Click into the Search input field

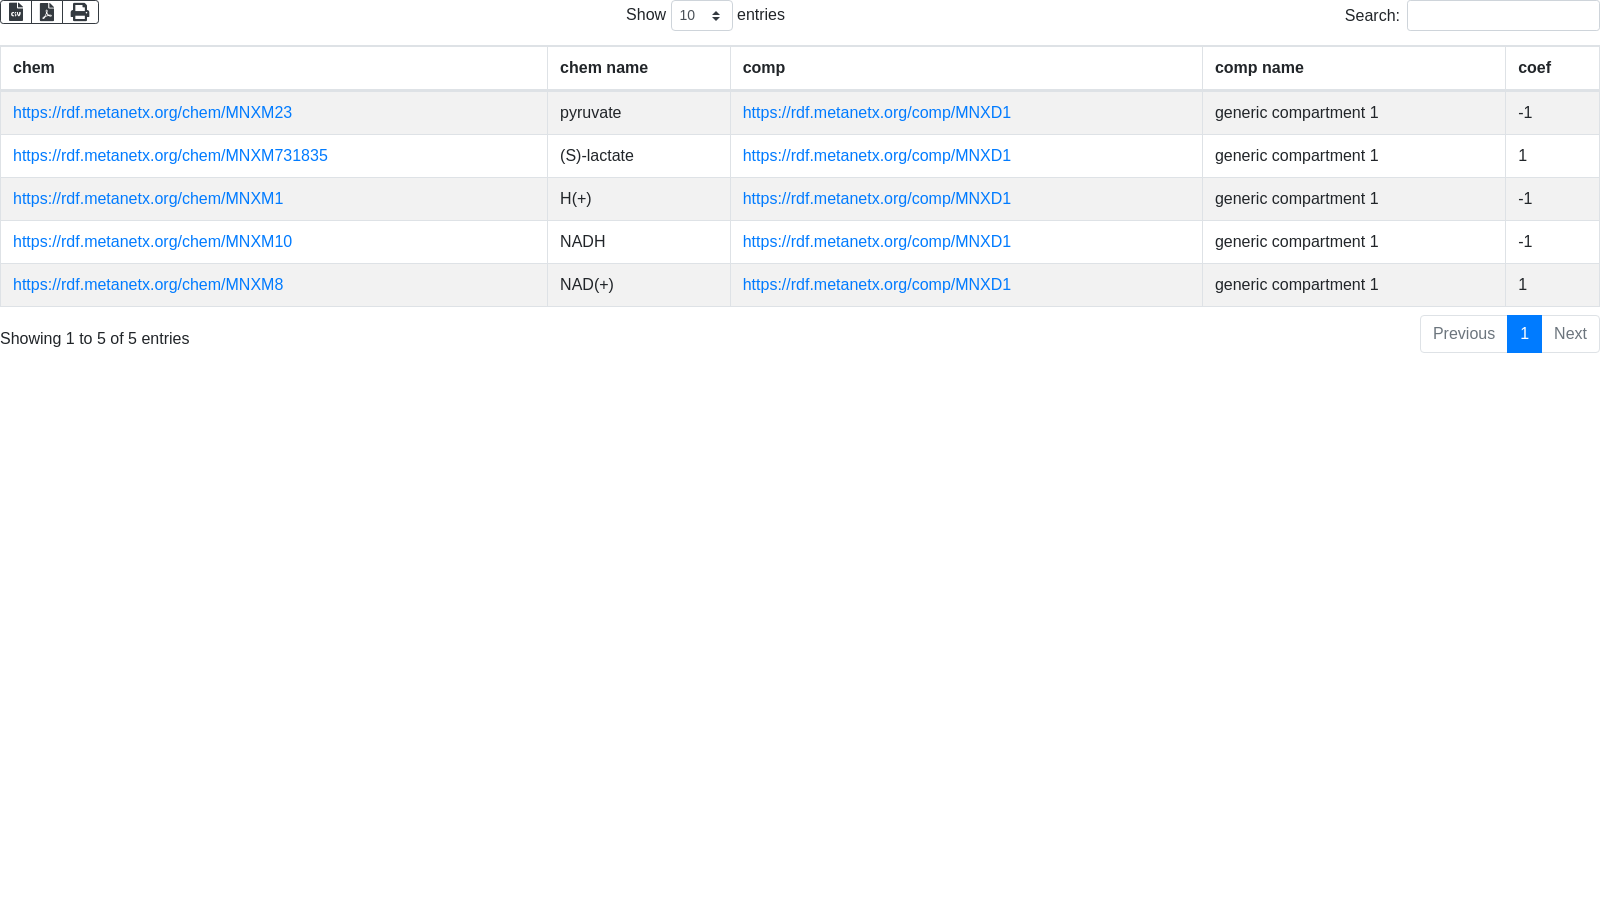pos(1502,16)
